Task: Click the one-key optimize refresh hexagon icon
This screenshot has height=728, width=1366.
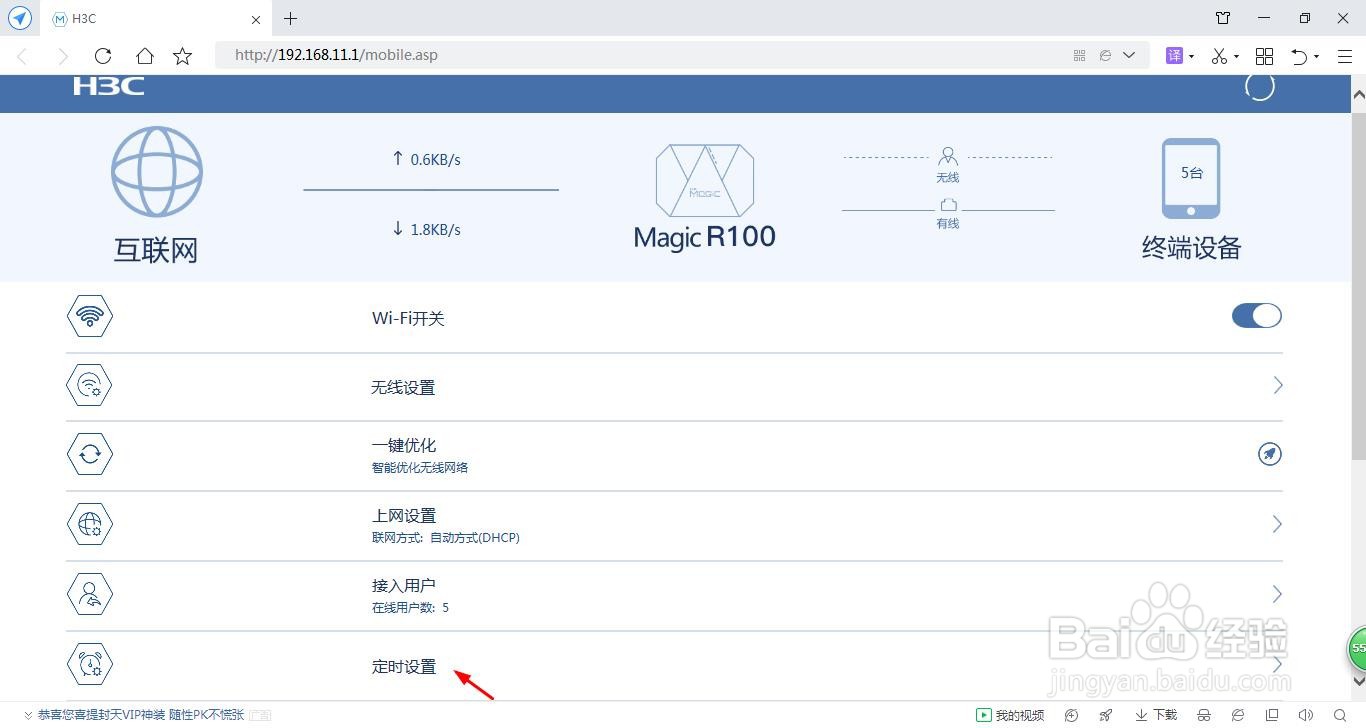Action: point(90,455)
